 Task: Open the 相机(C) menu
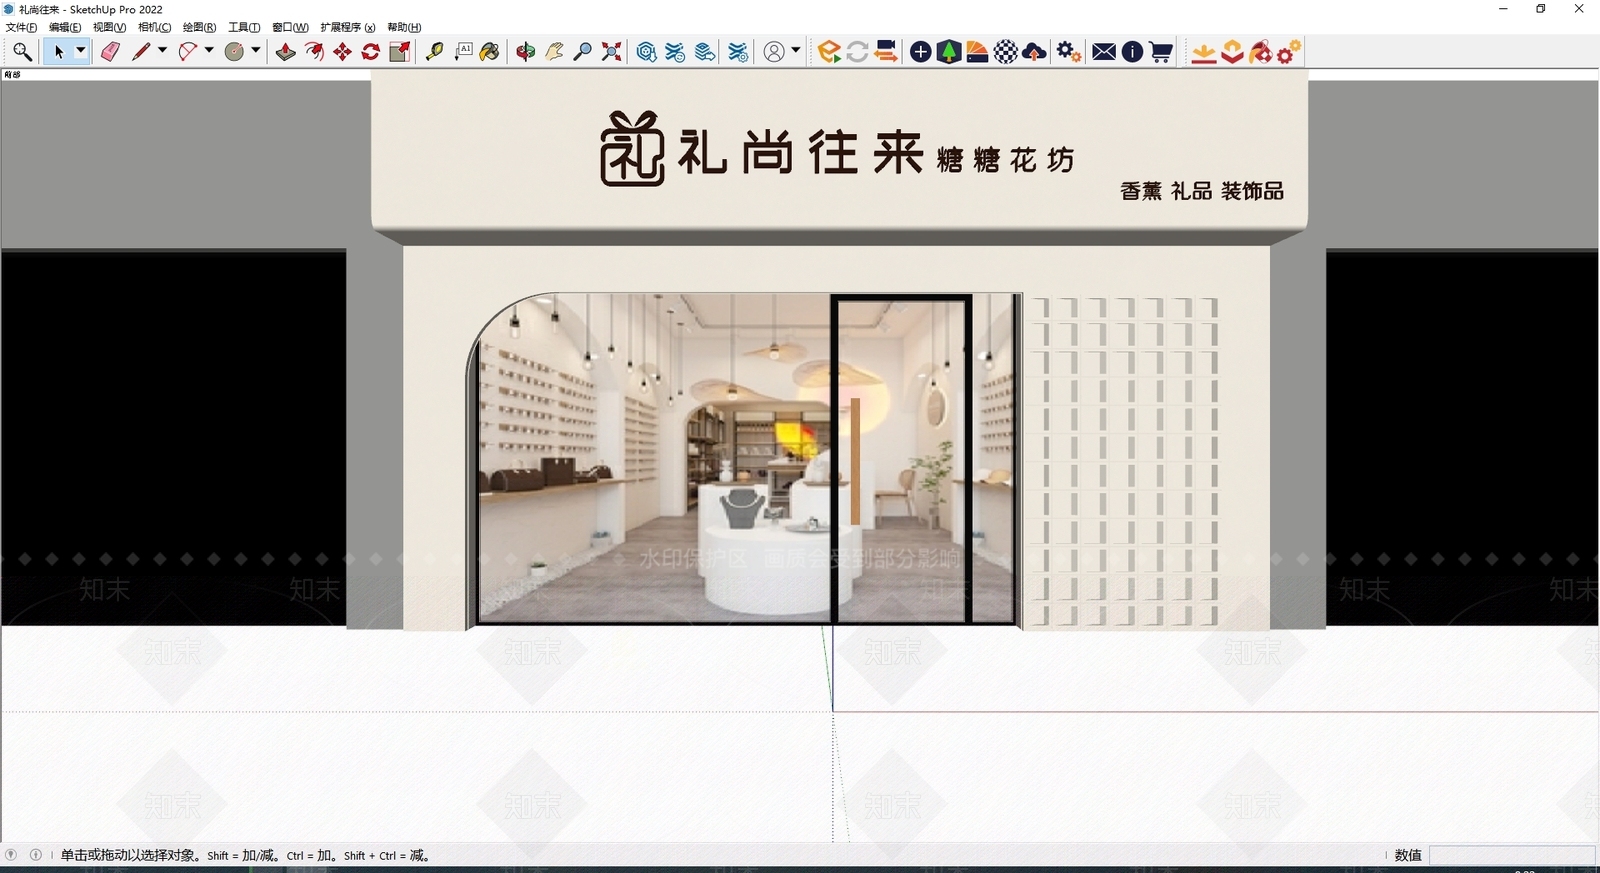coord(154,27)
